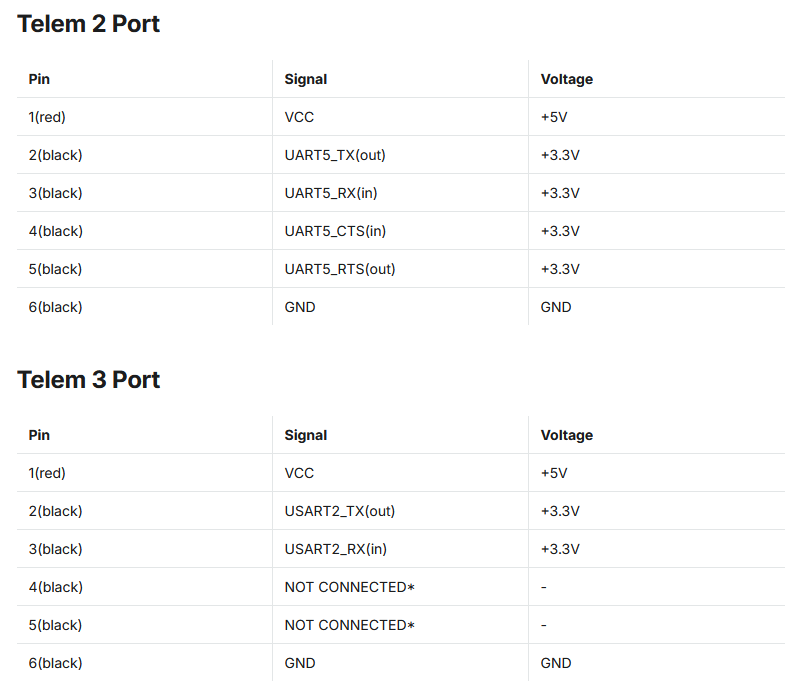The width and height of the screenshot is (799, 689).
Task: Select the +5V cell in Telem 2 table
Action: click(554, 117)
